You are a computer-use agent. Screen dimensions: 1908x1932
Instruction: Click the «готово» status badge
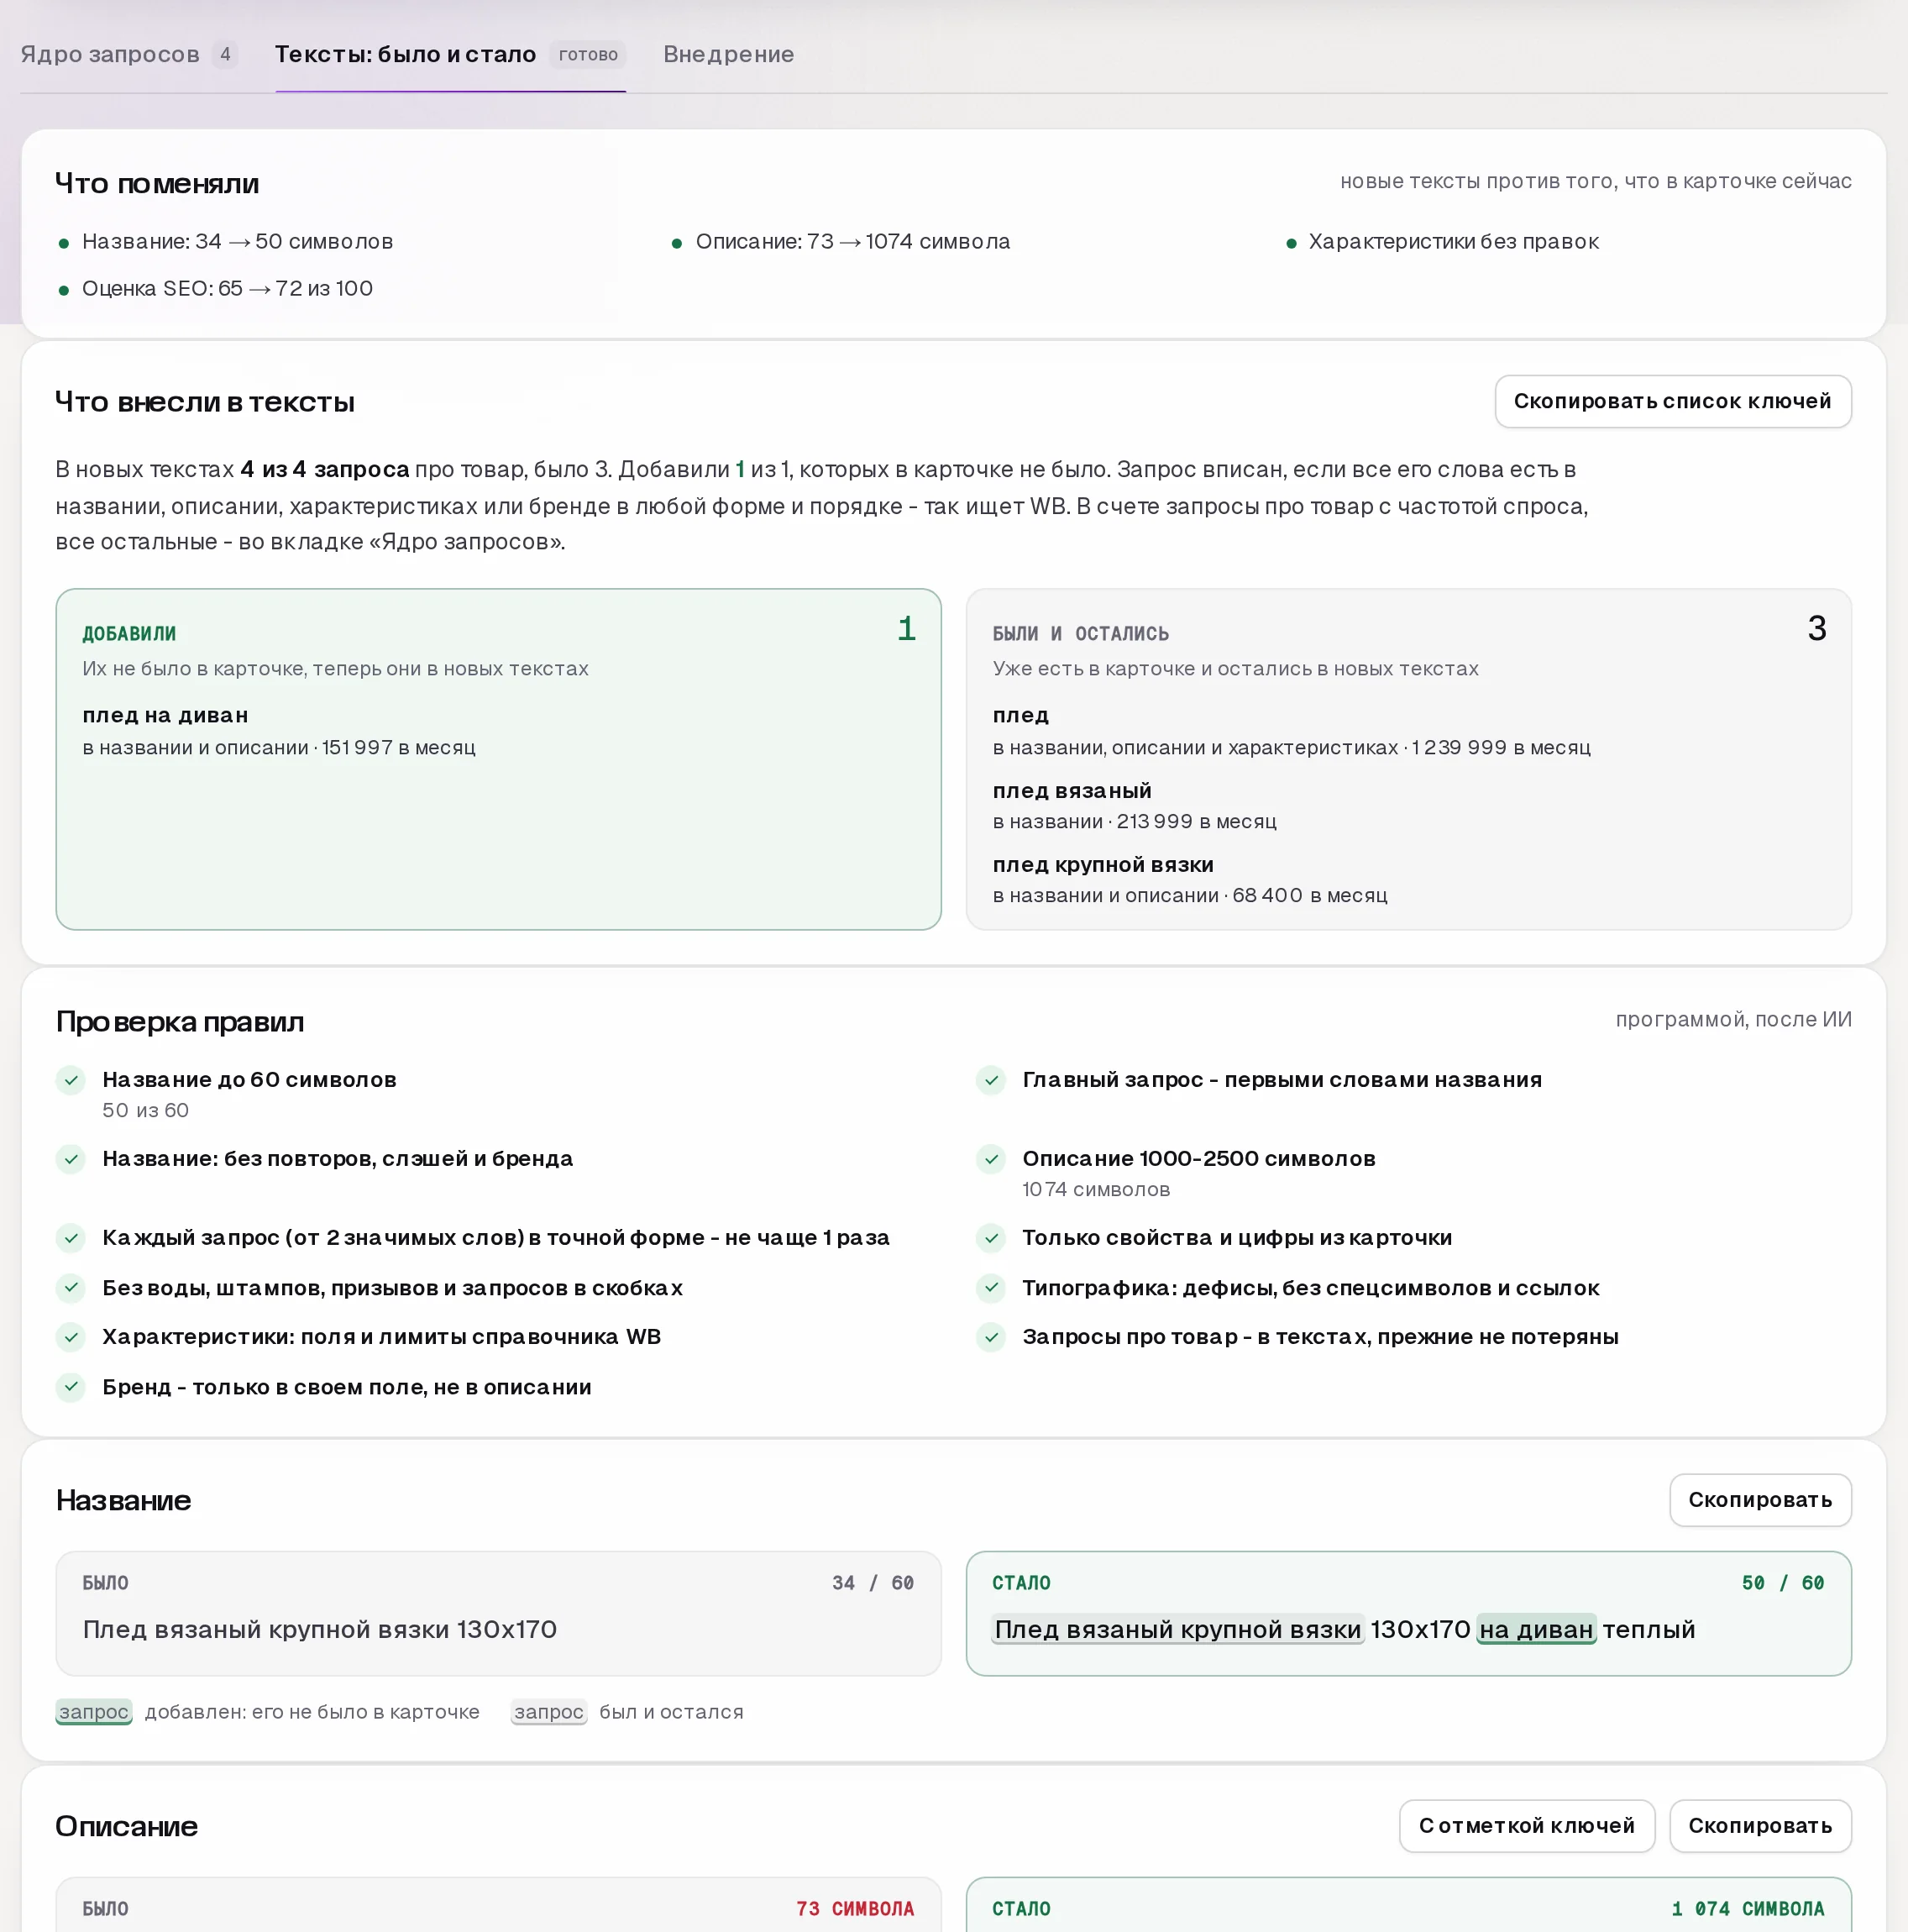tap(588, 54)
